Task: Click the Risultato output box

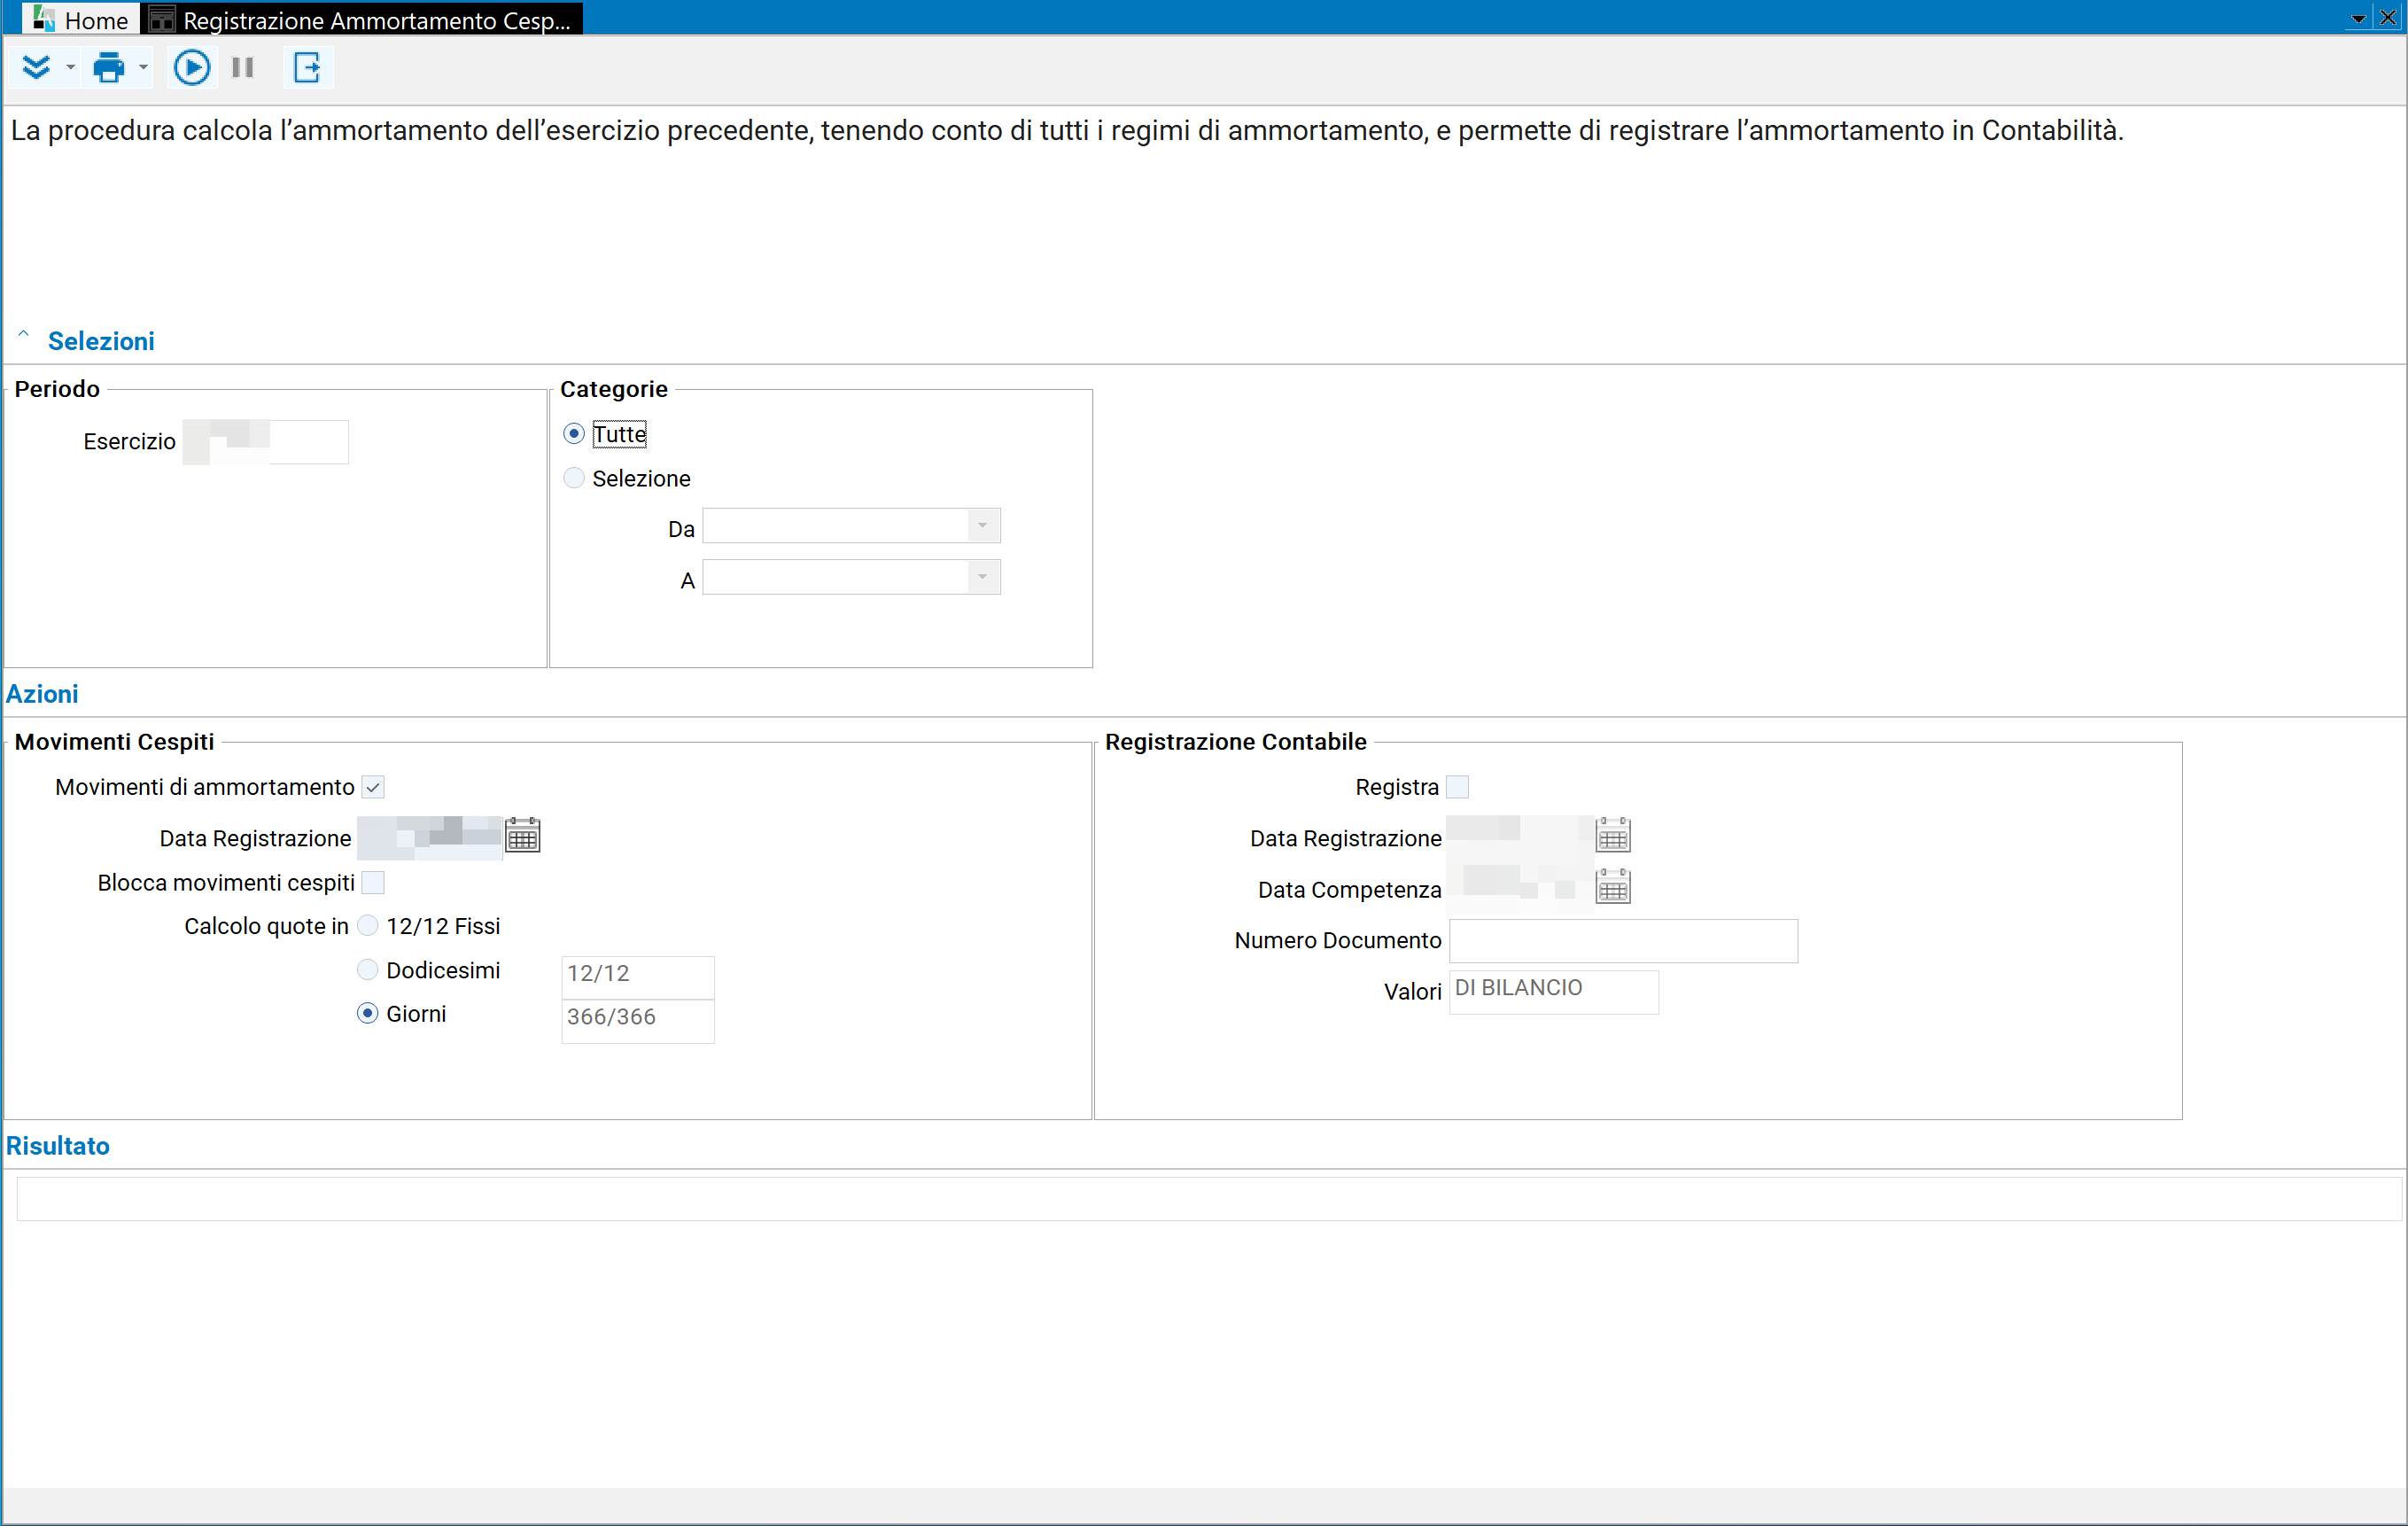Action: coord(1209,1198)
